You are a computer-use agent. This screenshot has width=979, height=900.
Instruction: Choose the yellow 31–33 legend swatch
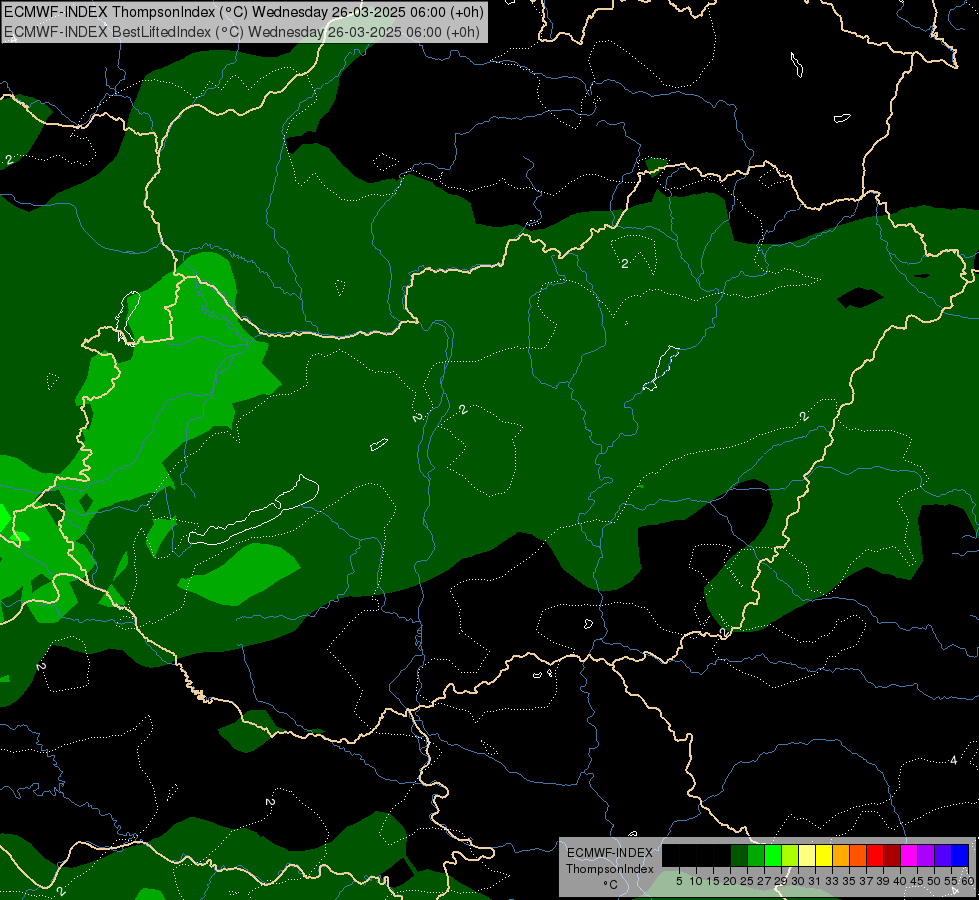824,855
